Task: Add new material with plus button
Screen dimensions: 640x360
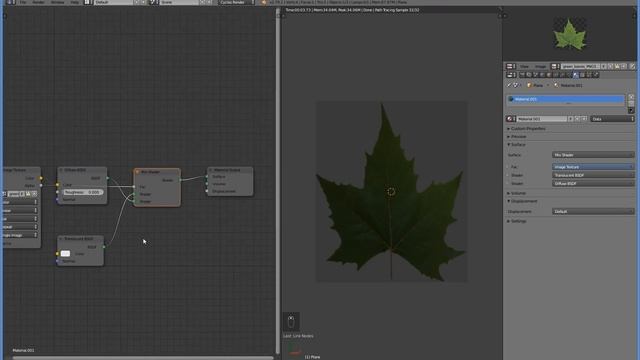Action: [x=577, y=119]
